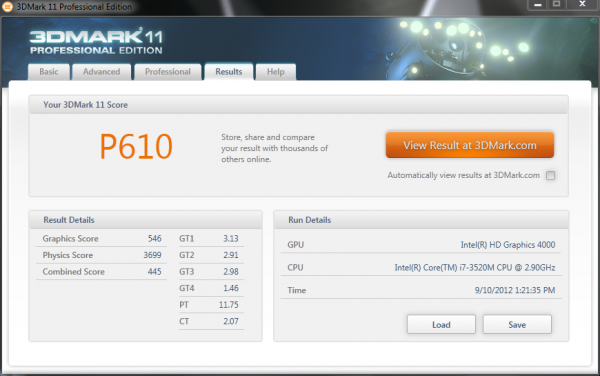
Task: Click the PT value 11.75
Action: coord(228,305)
